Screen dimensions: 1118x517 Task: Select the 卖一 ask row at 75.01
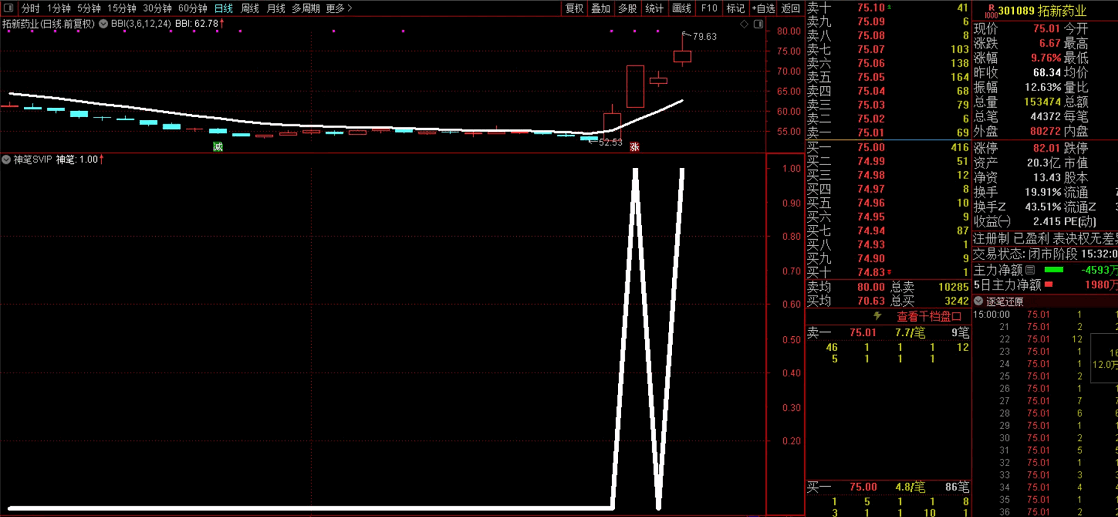(x=888, y=133)
